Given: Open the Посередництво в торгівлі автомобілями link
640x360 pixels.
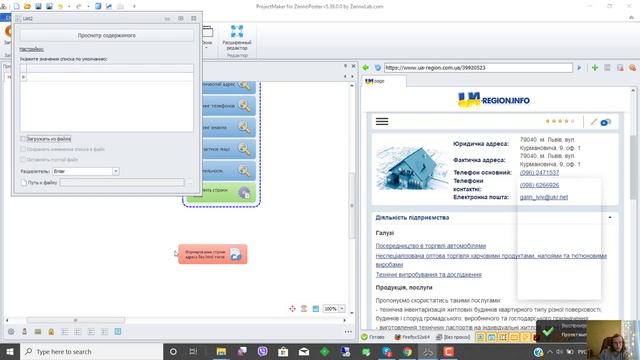Looking at the screenshot, I should tap(431, 246).
